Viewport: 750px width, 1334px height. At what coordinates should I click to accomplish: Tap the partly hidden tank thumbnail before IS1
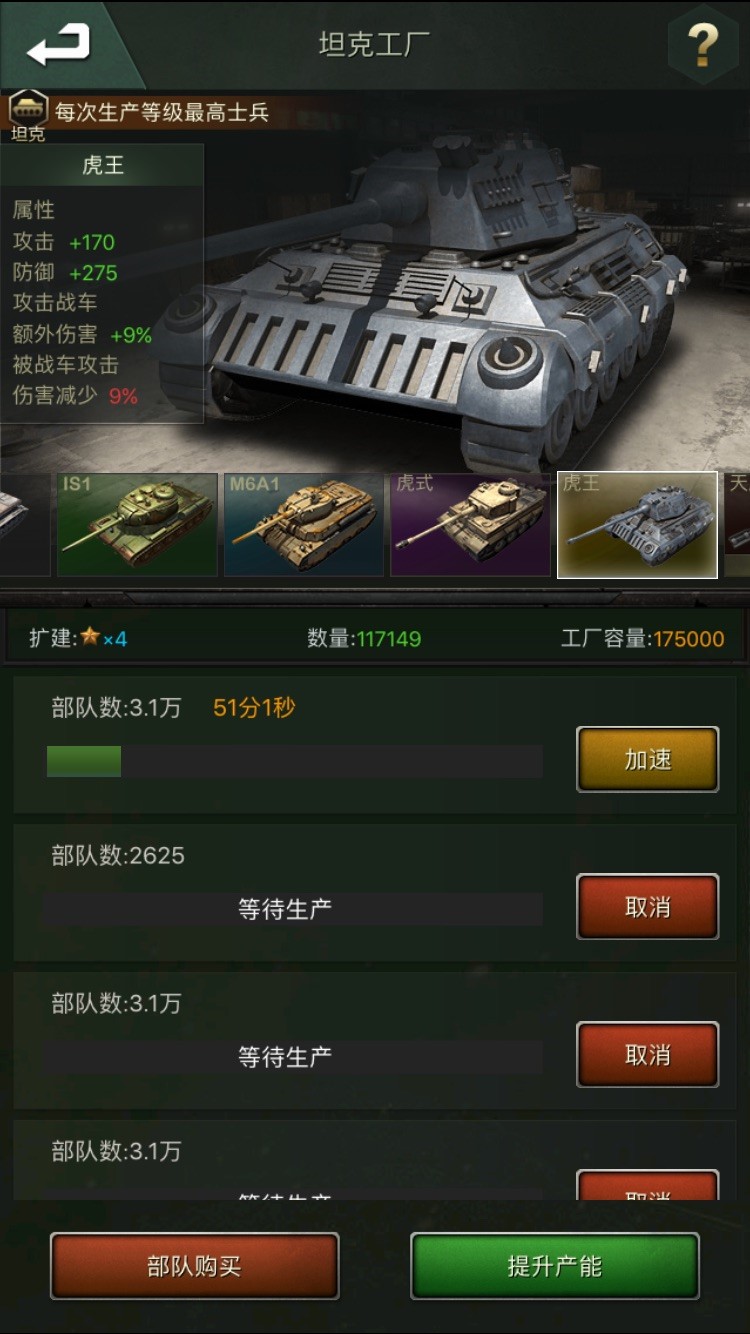coord(25,525)
